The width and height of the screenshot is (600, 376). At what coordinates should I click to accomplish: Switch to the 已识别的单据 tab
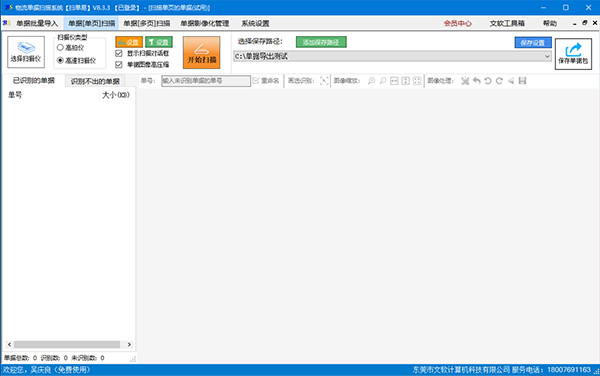click(34, 80)
